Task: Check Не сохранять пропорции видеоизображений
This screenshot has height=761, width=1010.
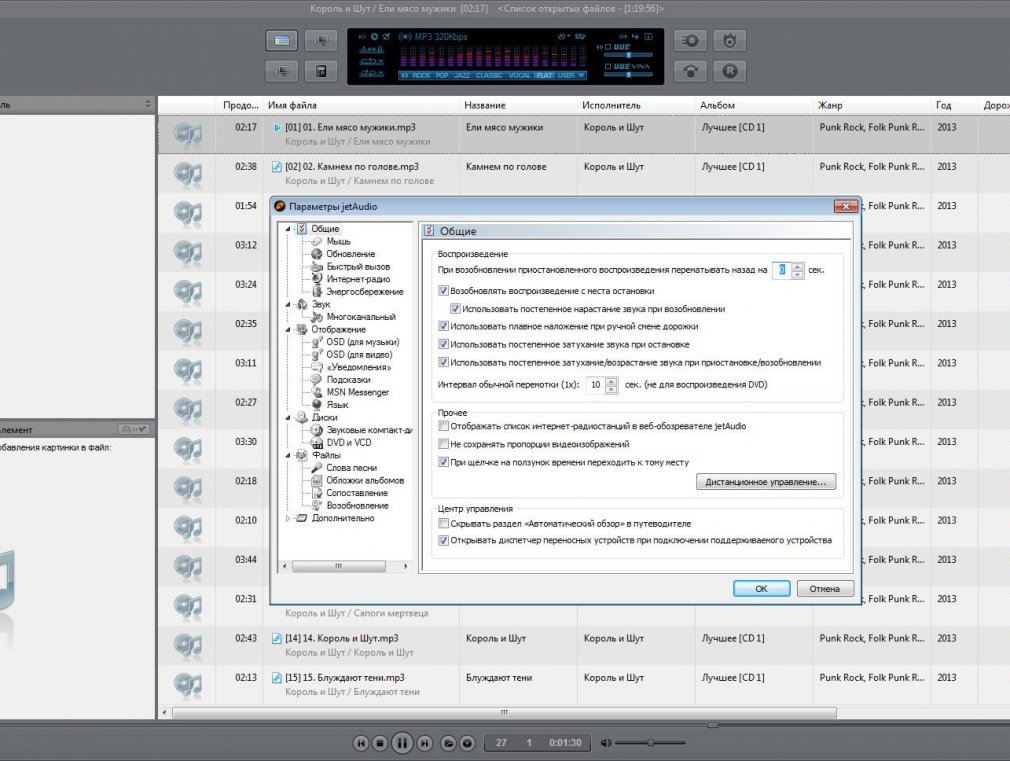Action: (443, 444)
